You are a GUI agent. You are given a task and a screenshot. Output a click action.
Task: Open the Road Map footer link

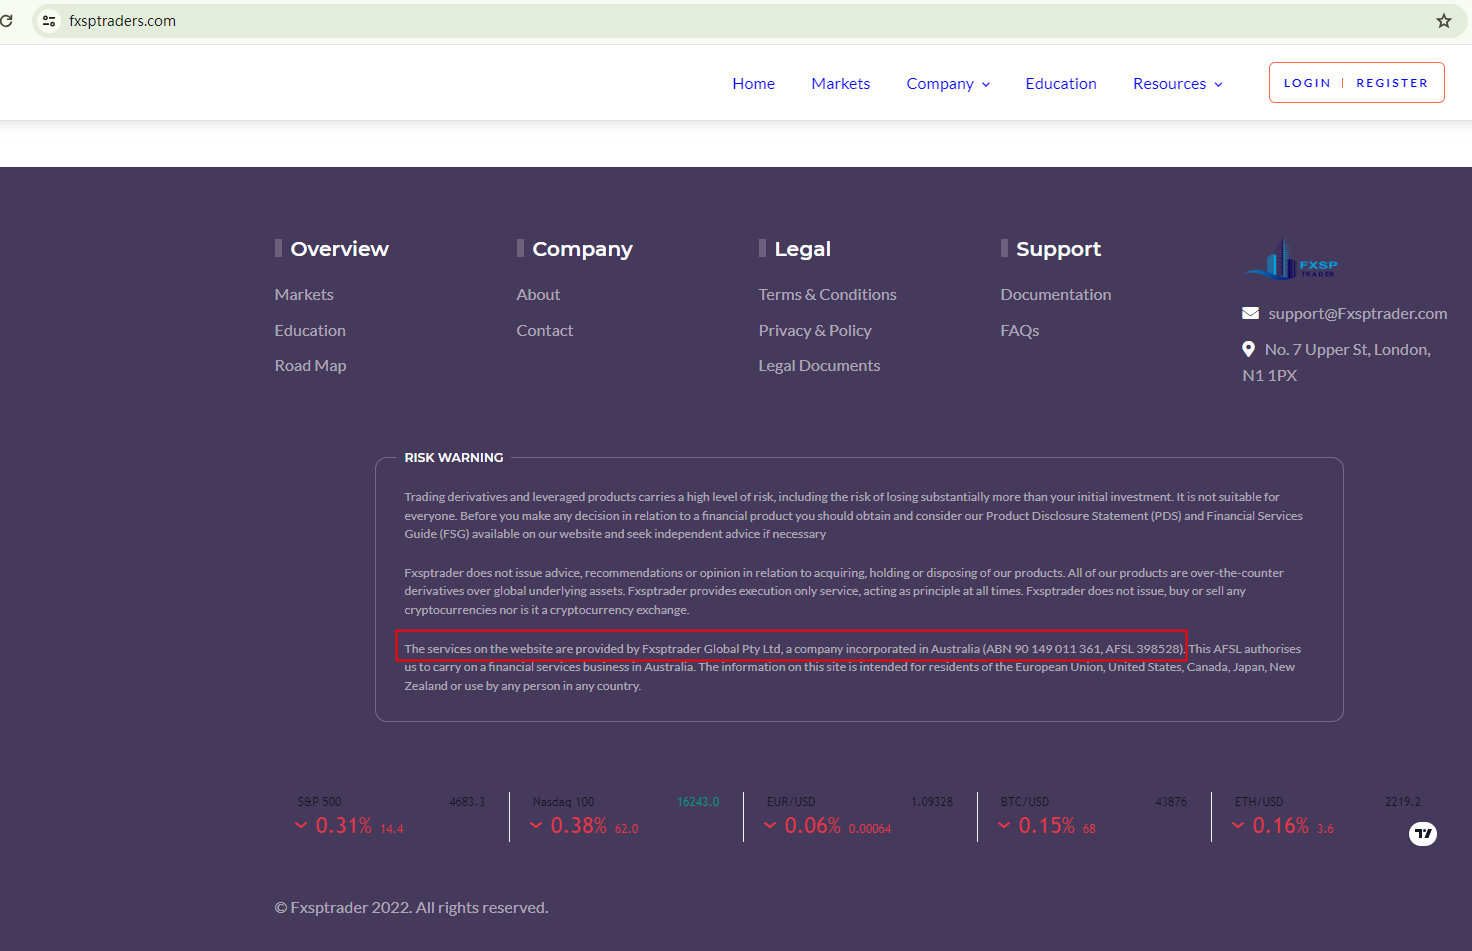tap(310, 365)
